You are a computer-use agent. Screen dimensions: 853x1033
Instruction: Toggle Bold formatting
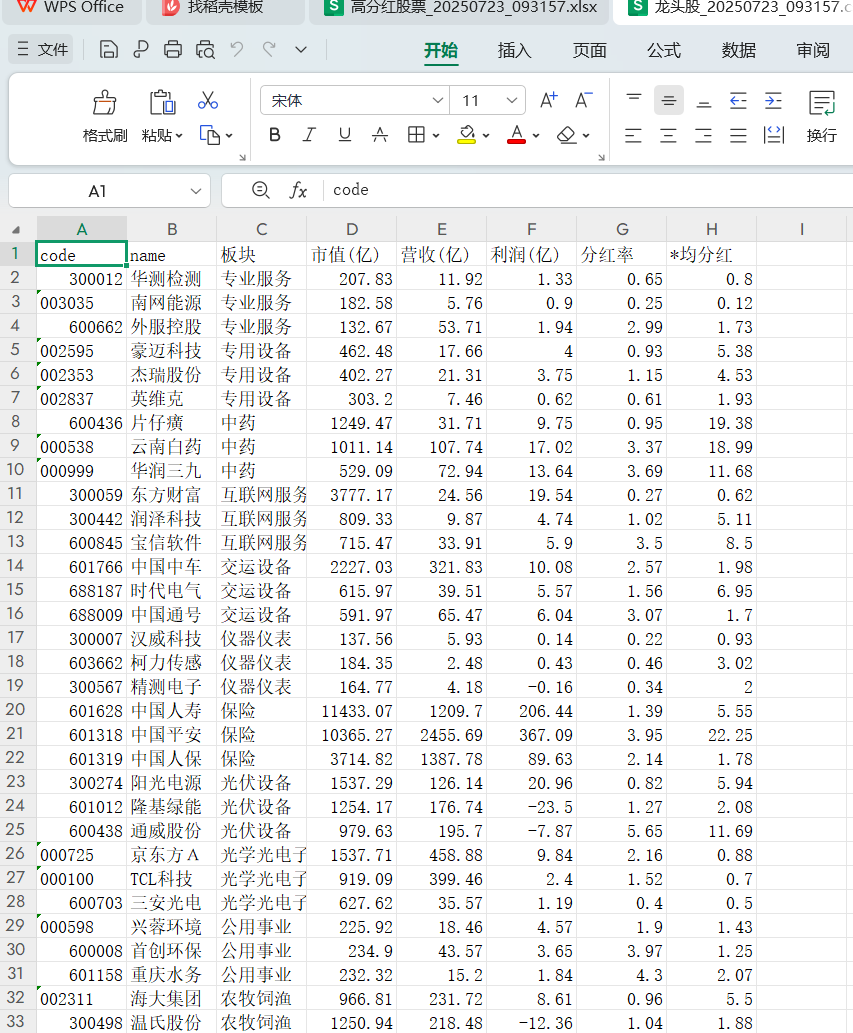275,135
